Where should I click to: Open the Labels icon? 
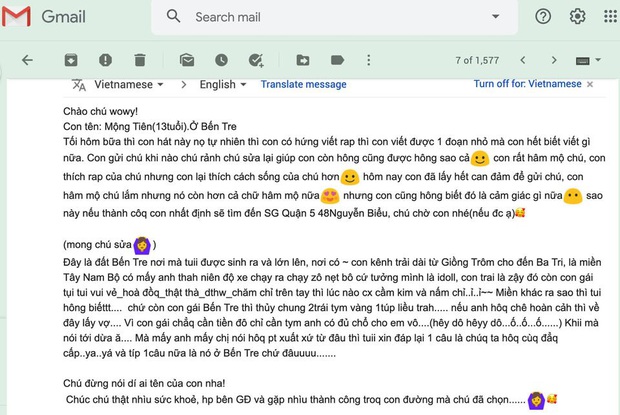[x=337, y=60]
